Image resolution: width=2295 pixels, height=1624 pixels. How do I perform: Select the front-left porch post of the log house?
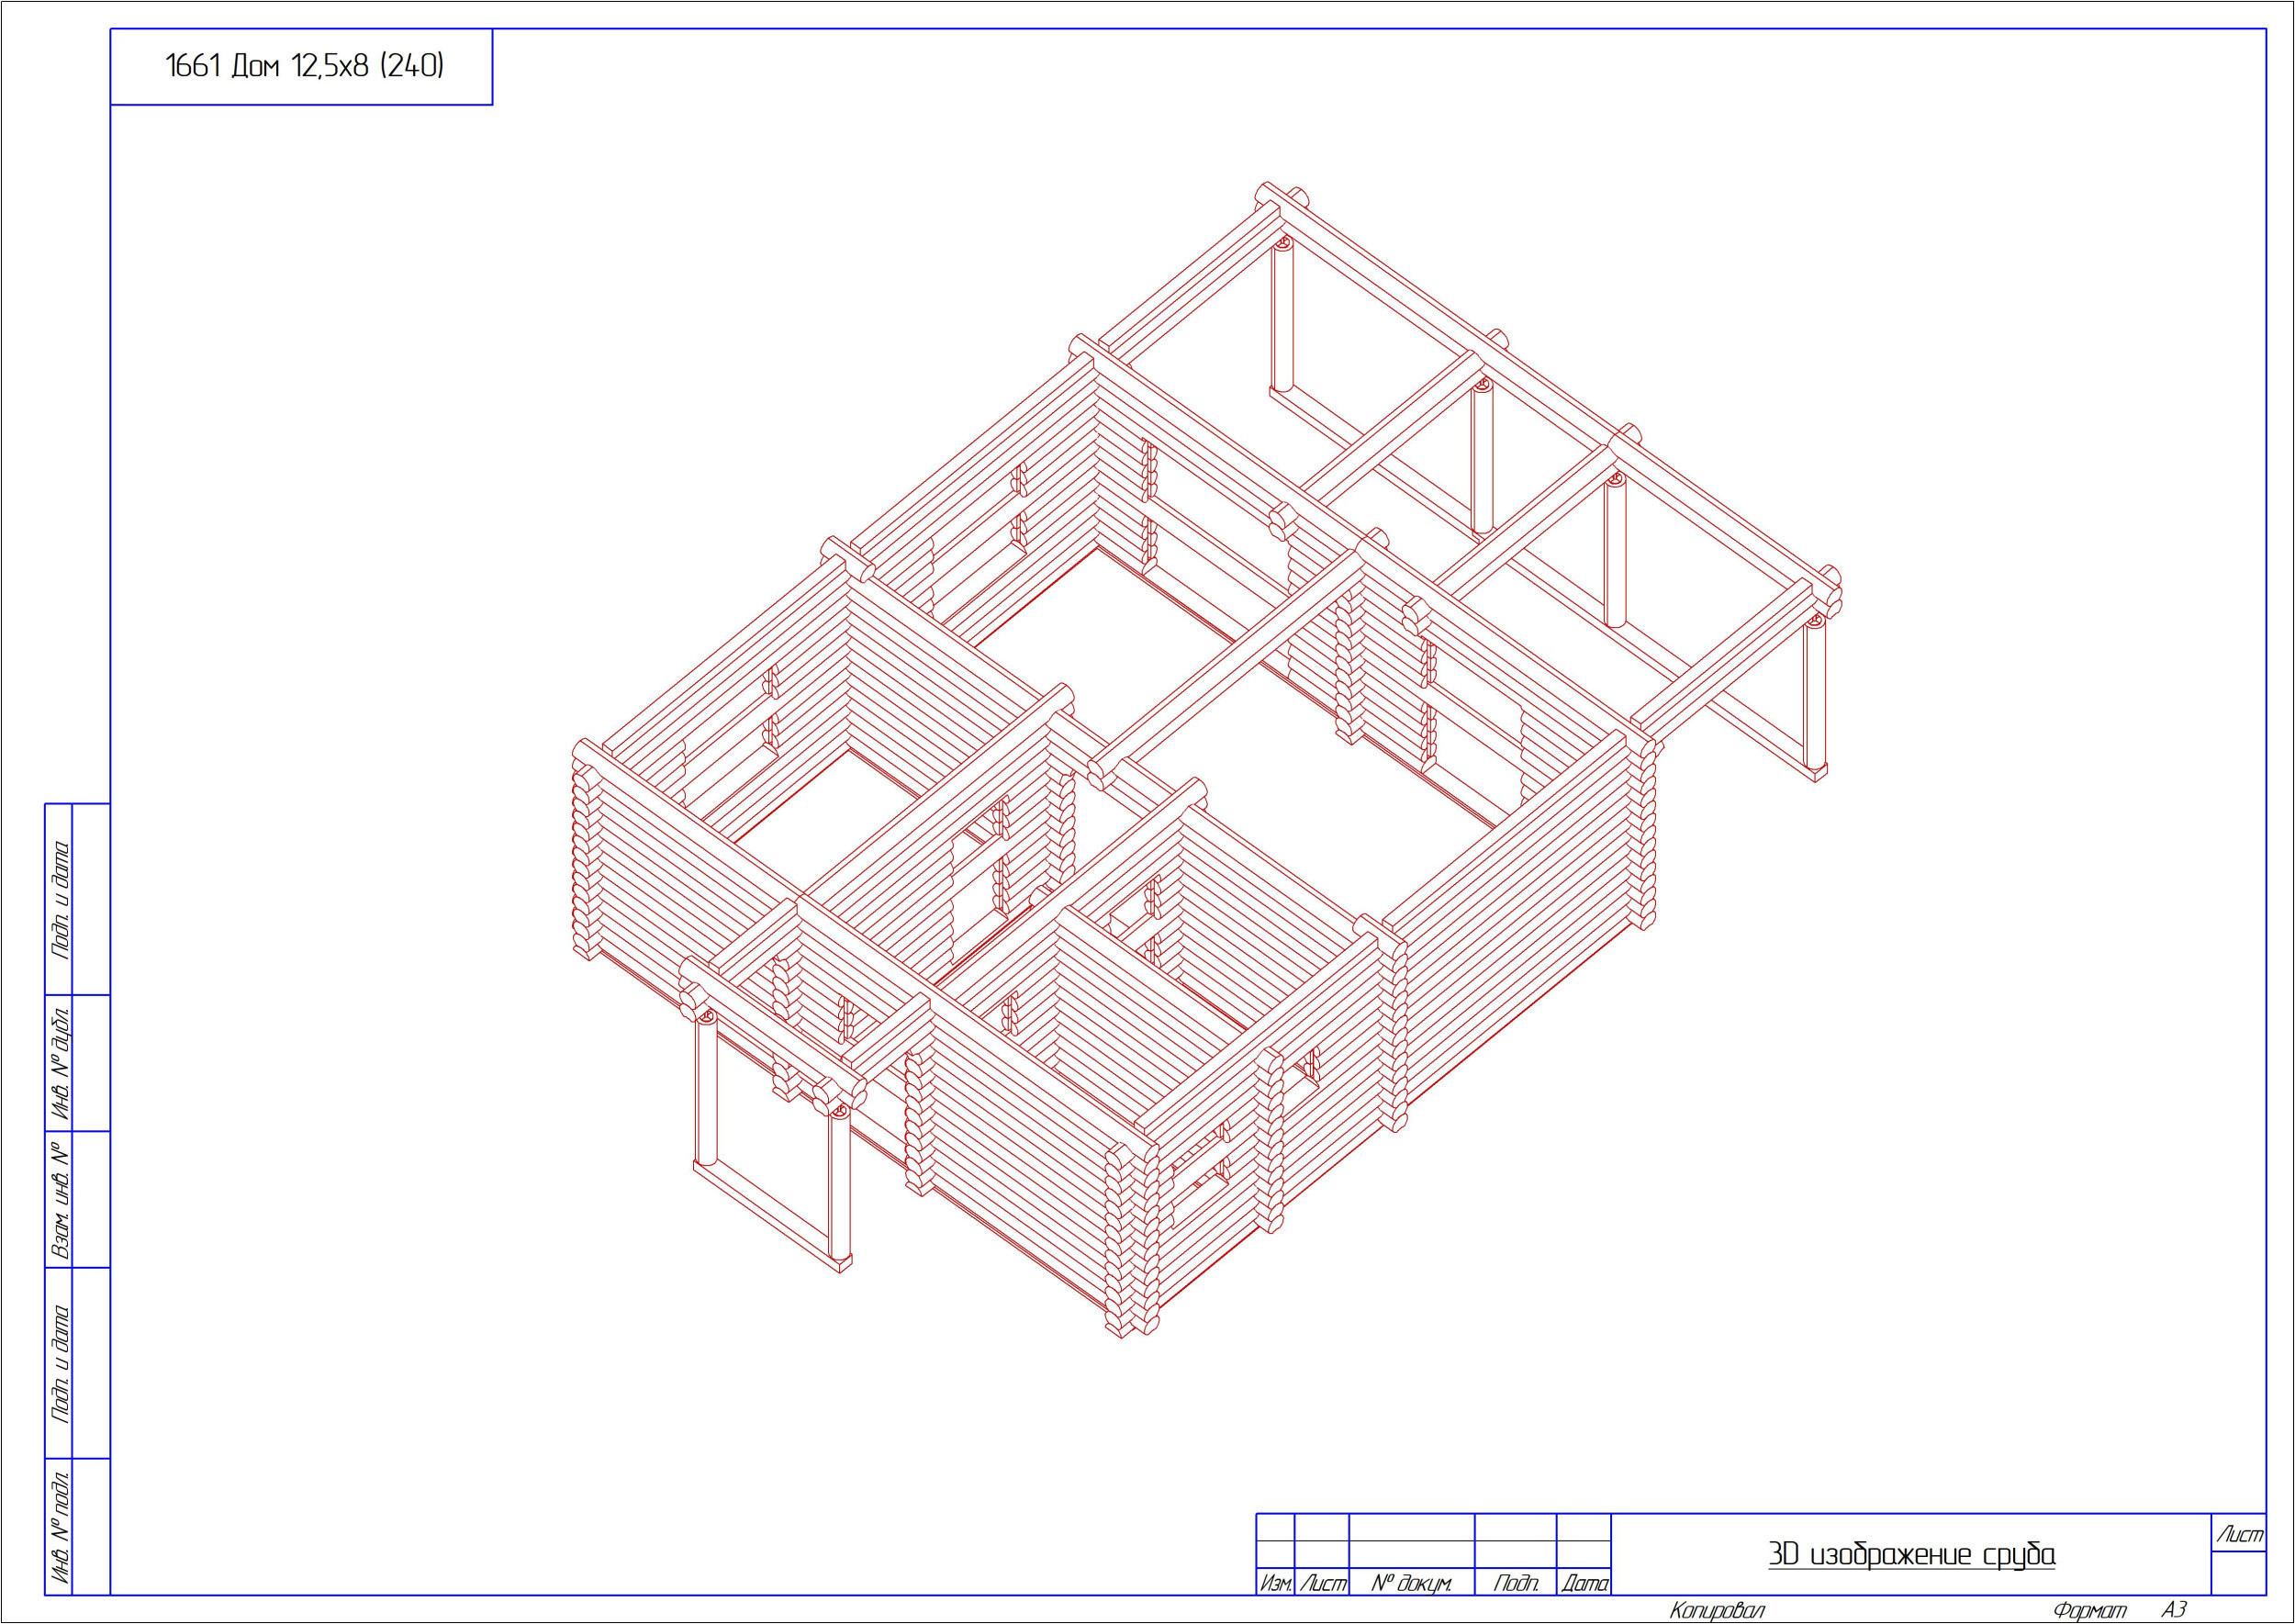[706, 1090]
